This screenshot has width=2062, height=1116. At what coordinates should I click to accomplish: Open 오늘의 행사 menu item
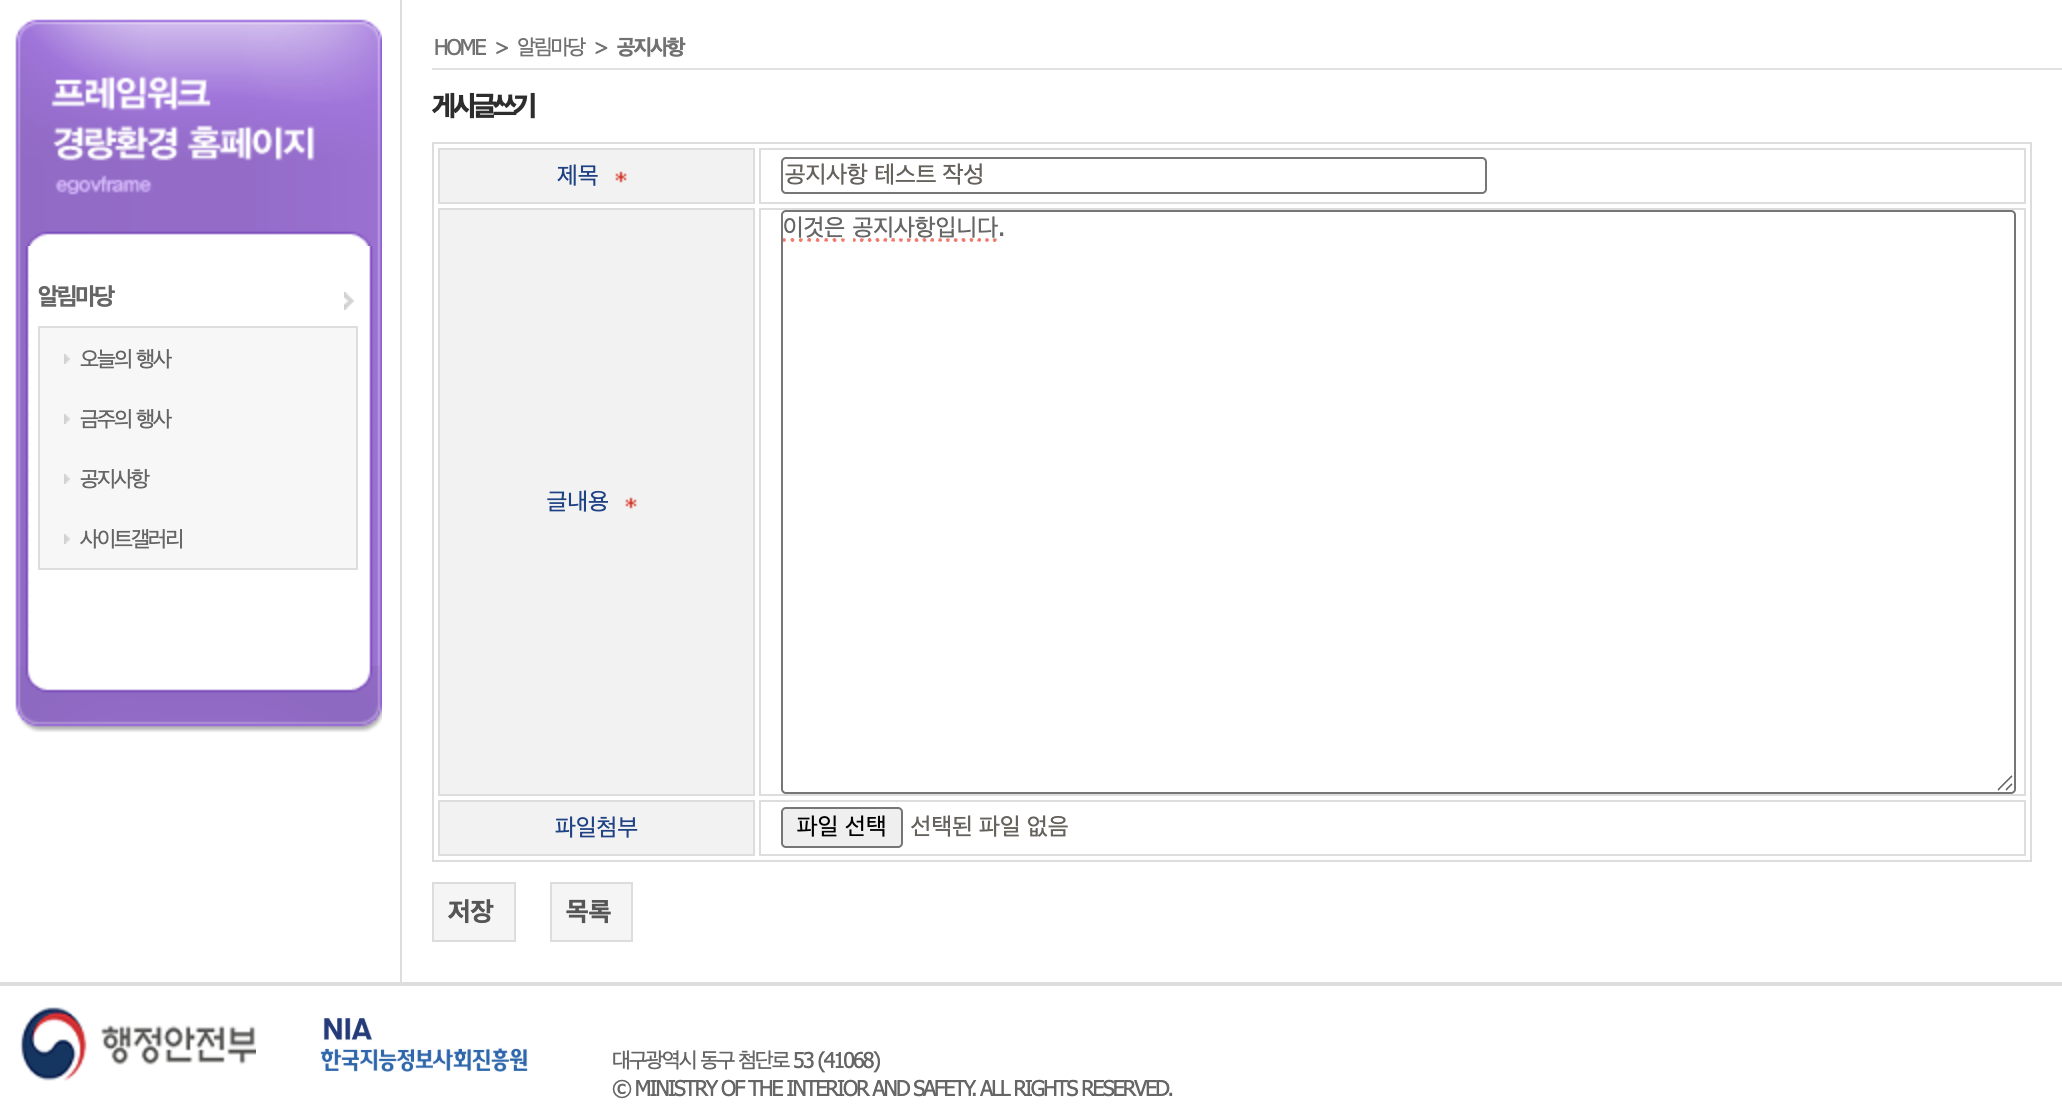tap(126, 359)
